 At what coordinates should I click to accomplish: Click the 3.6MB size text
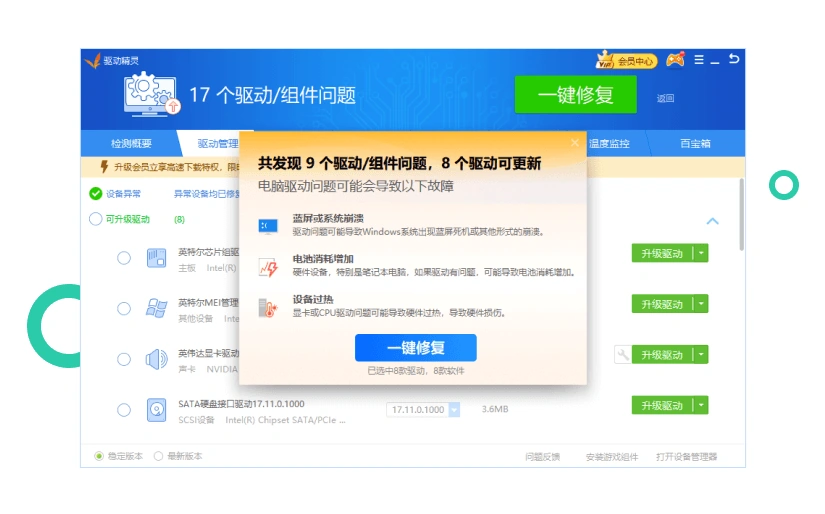coord(495,409)
